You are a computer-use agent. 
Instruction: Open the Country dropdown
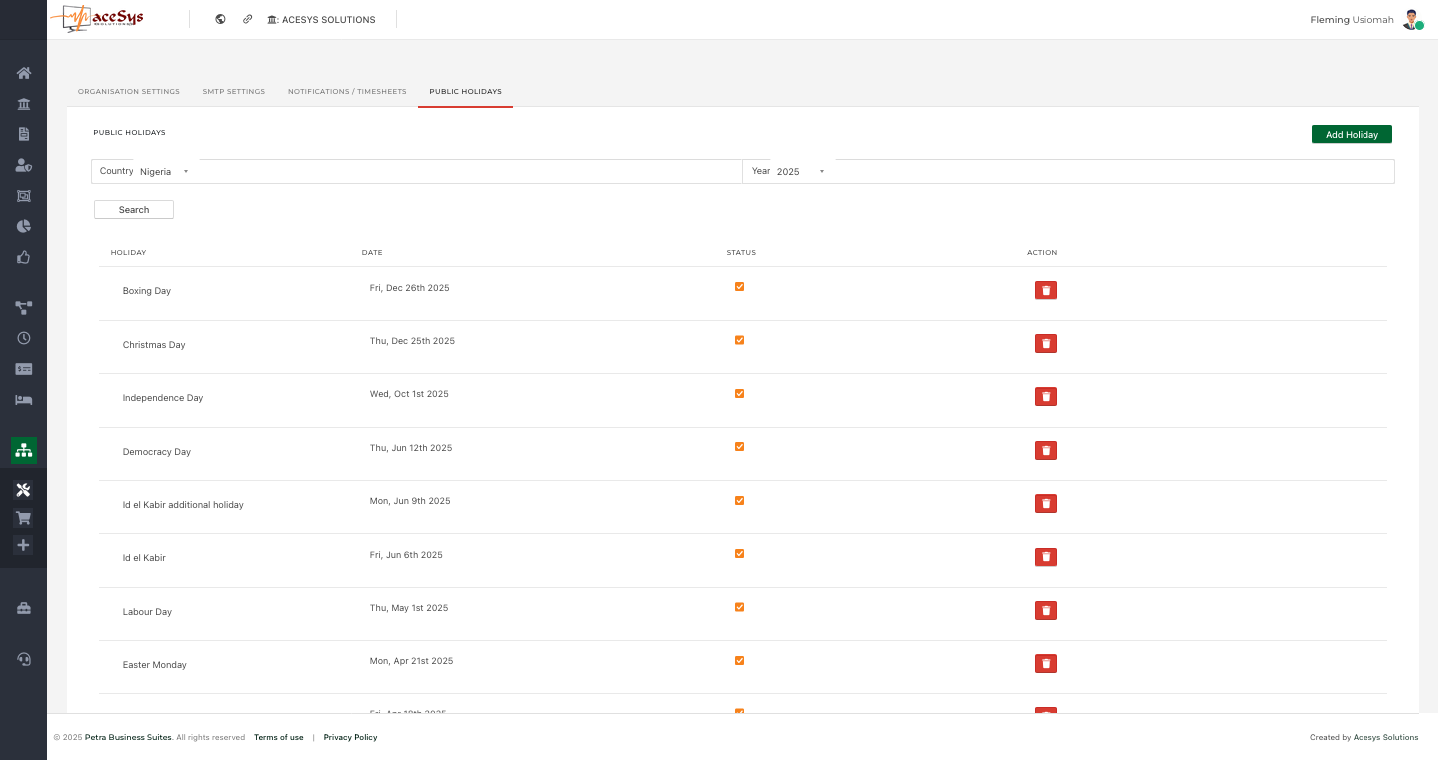tap(164, 172)
